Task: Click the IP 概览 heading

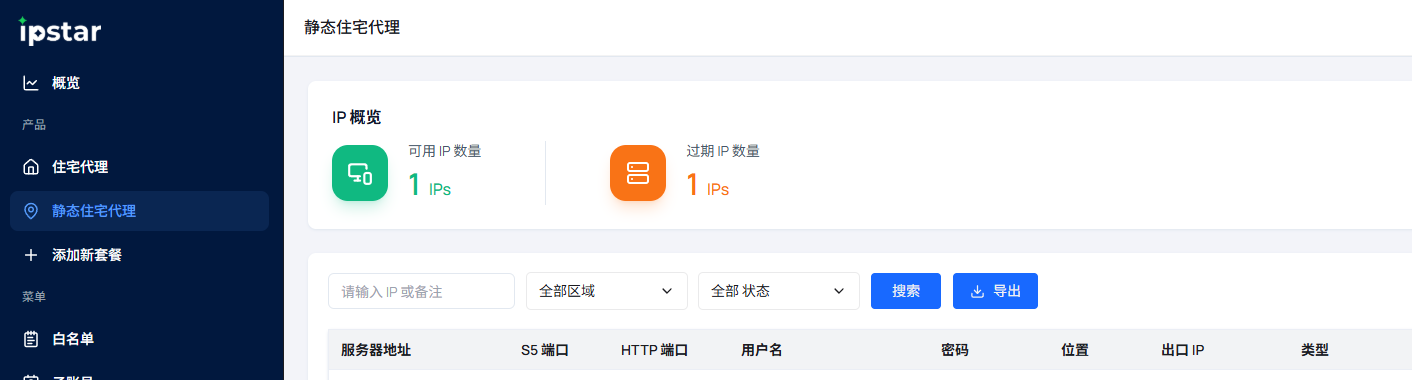Action: (356, 117)
